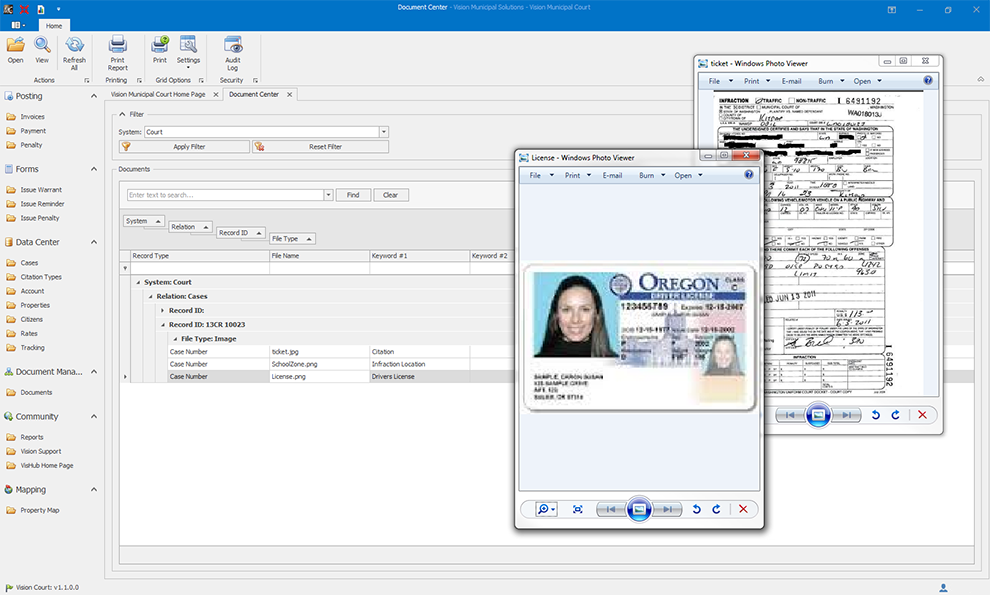Open the grid Settings dropdown icon
990x595 pixels.
188,45
